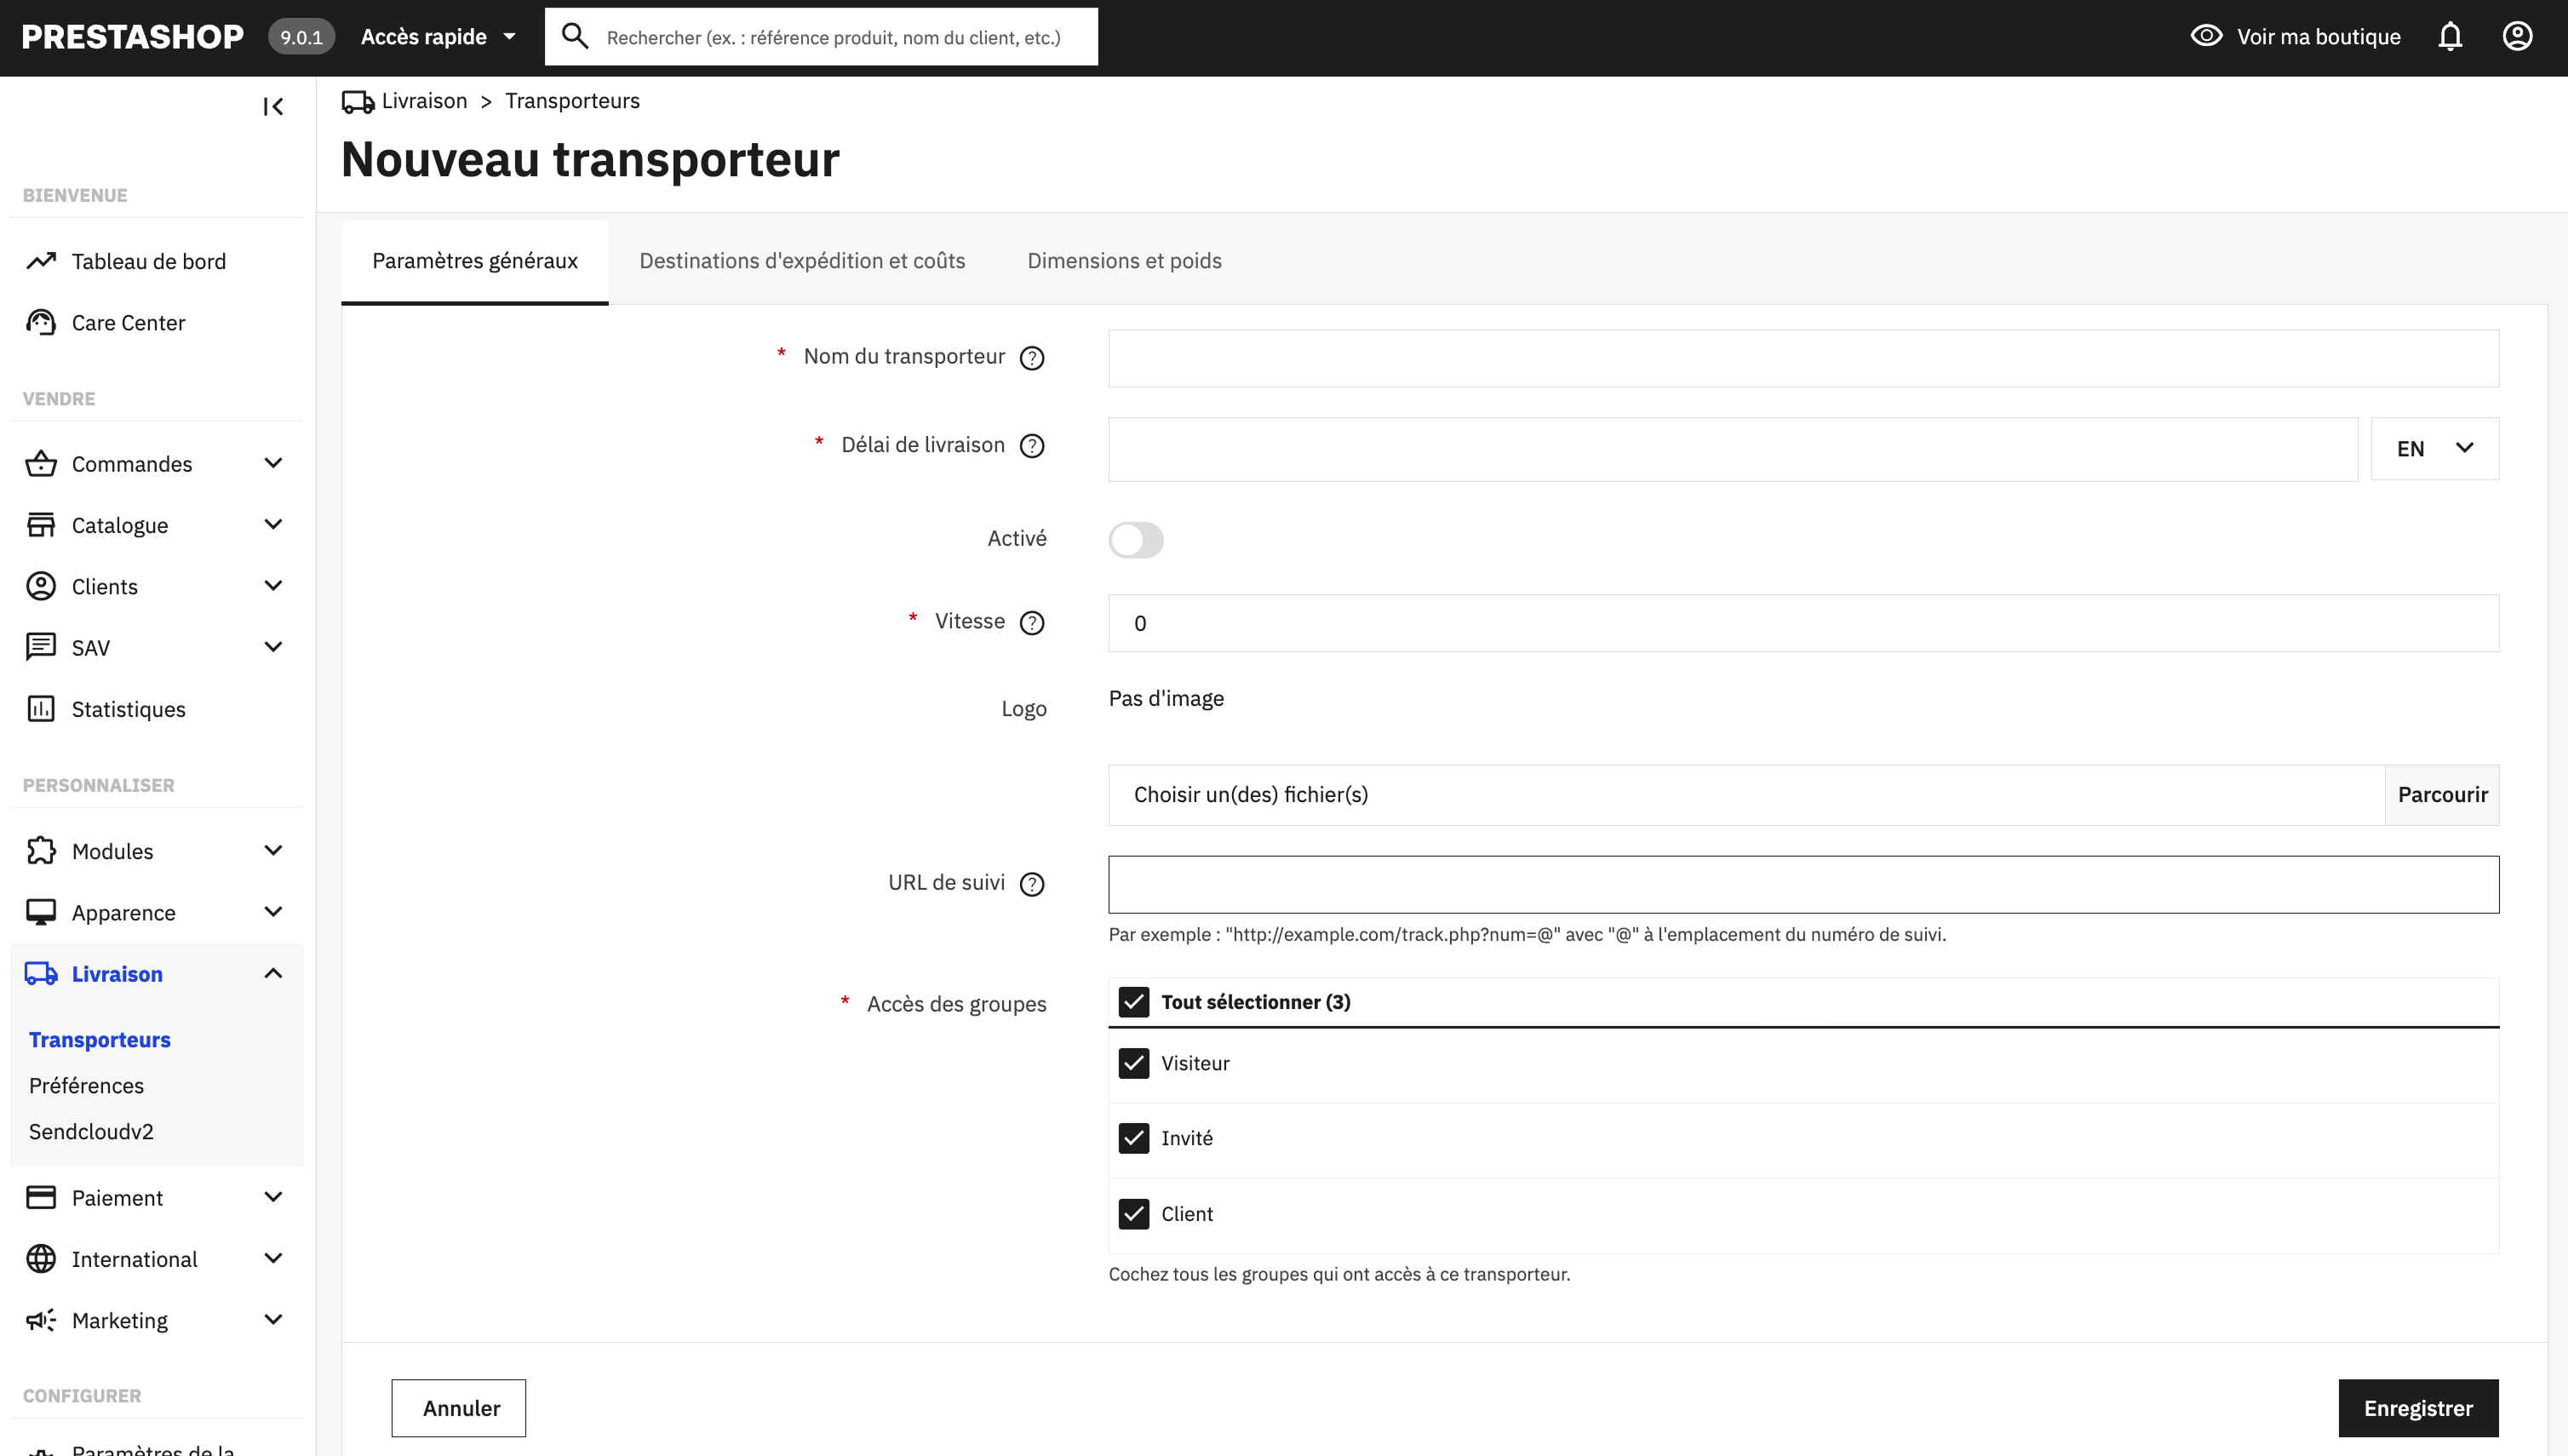Uncheck Tout sélectionner (3) checkbox

(x=1134, y=1002)
